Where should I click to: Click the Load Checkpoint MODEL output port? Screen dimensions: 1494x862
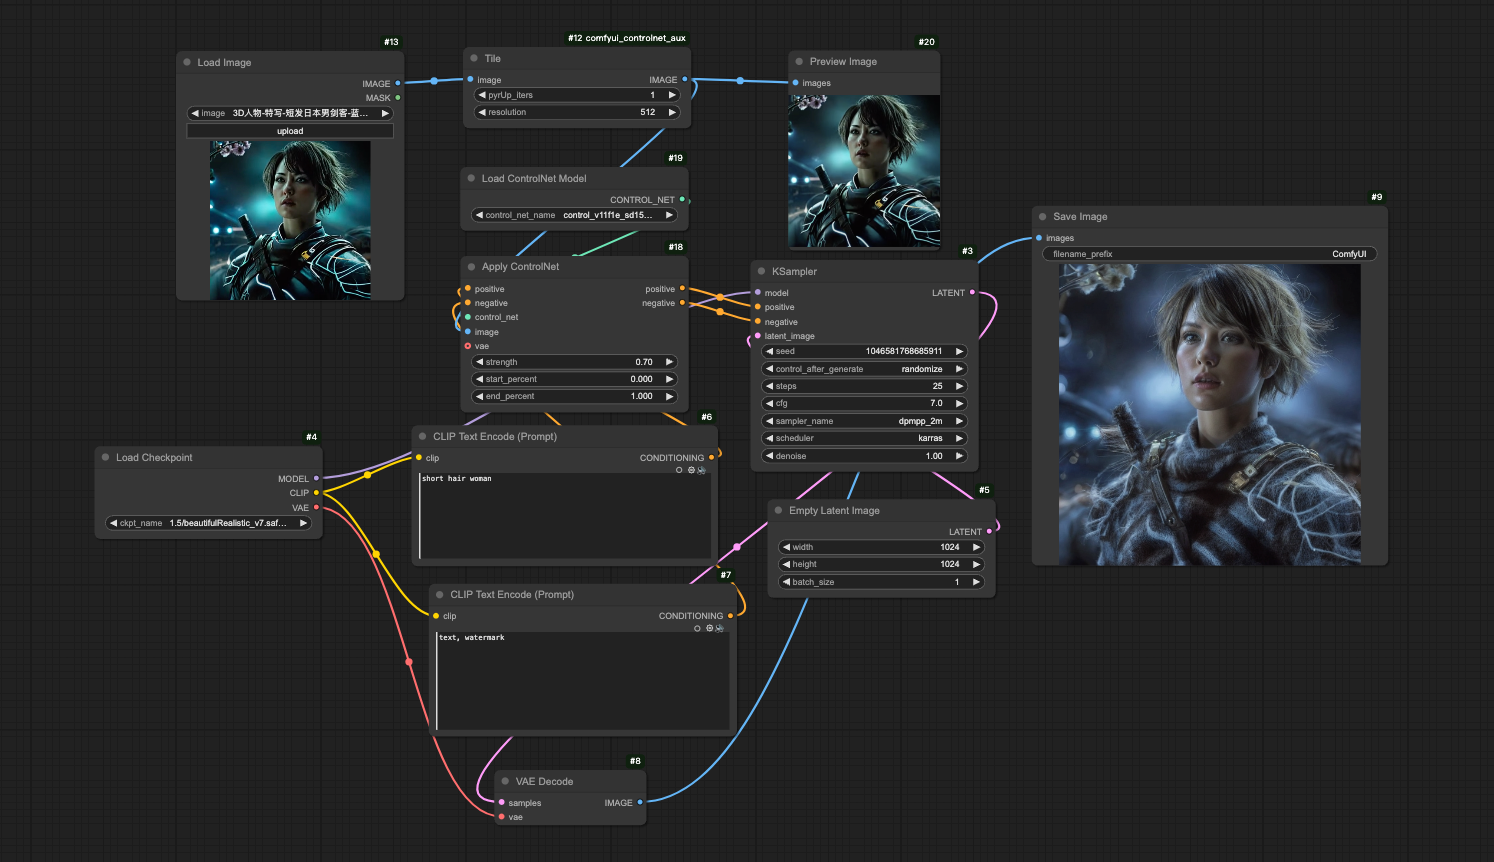pos(317,478)
